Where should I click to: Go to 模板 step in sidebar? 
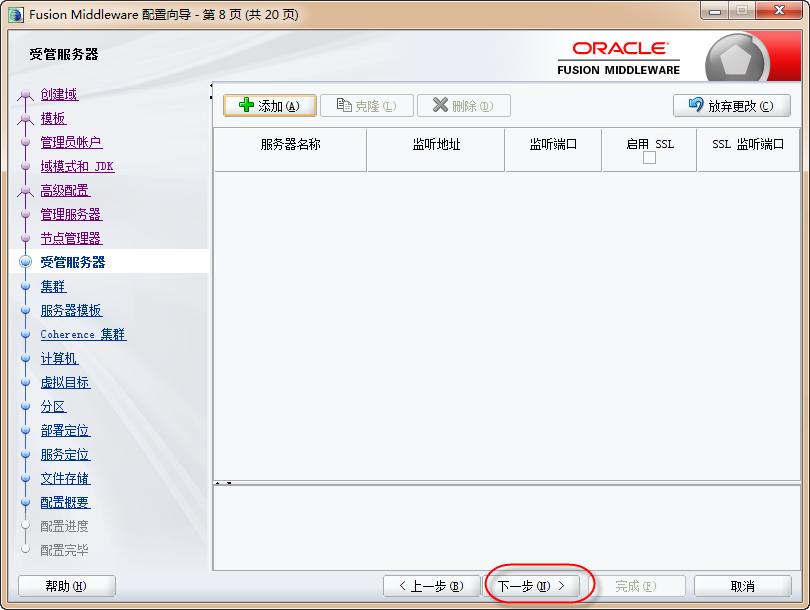coord(53,118)
